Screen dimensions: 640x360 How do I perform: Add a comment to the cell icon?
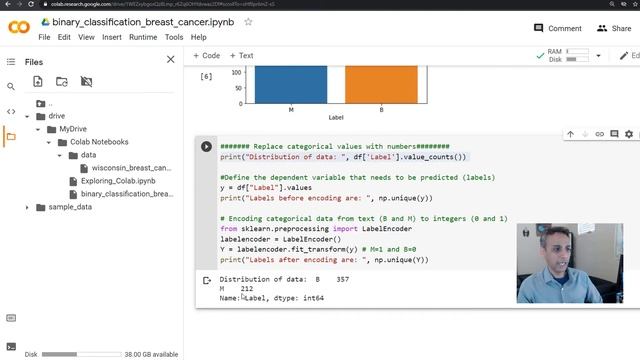614,134
